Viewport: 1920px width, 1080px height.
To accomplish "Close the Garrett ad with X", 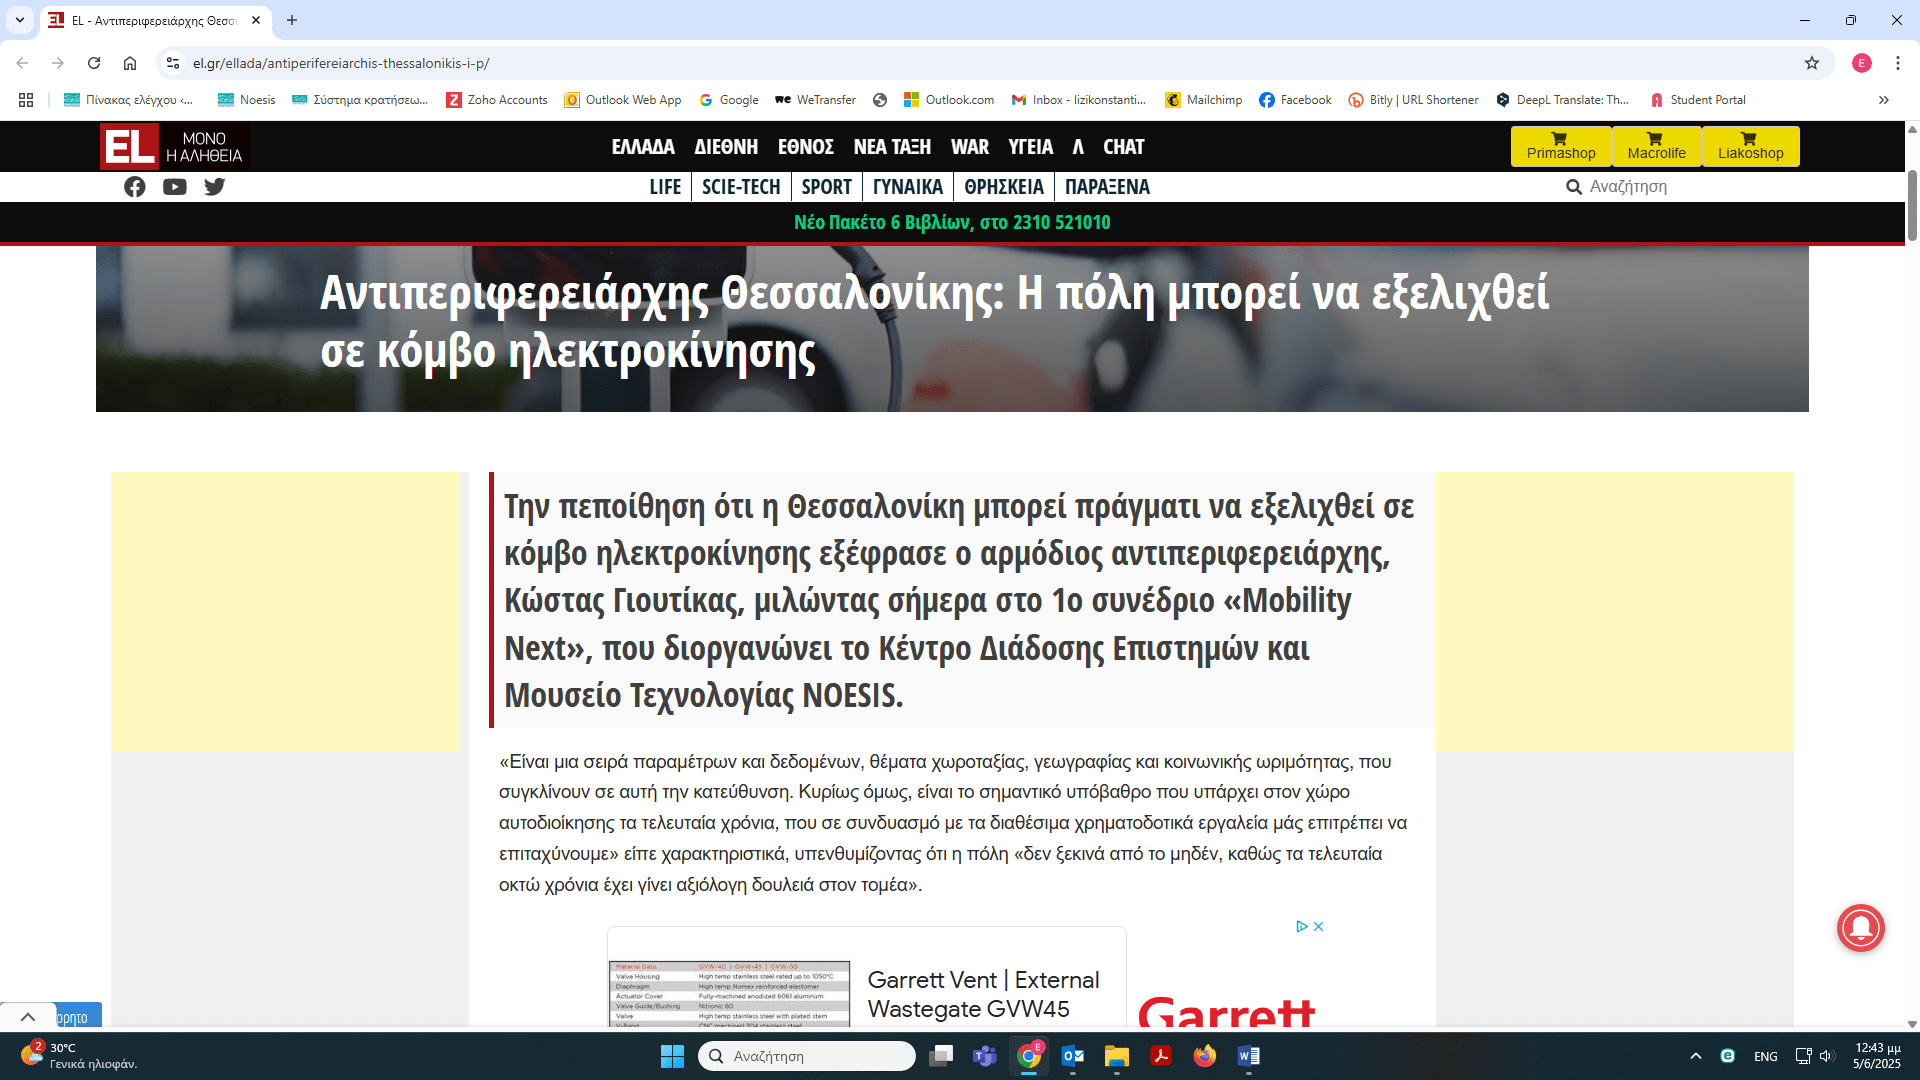I will [x=1319, y=926].
